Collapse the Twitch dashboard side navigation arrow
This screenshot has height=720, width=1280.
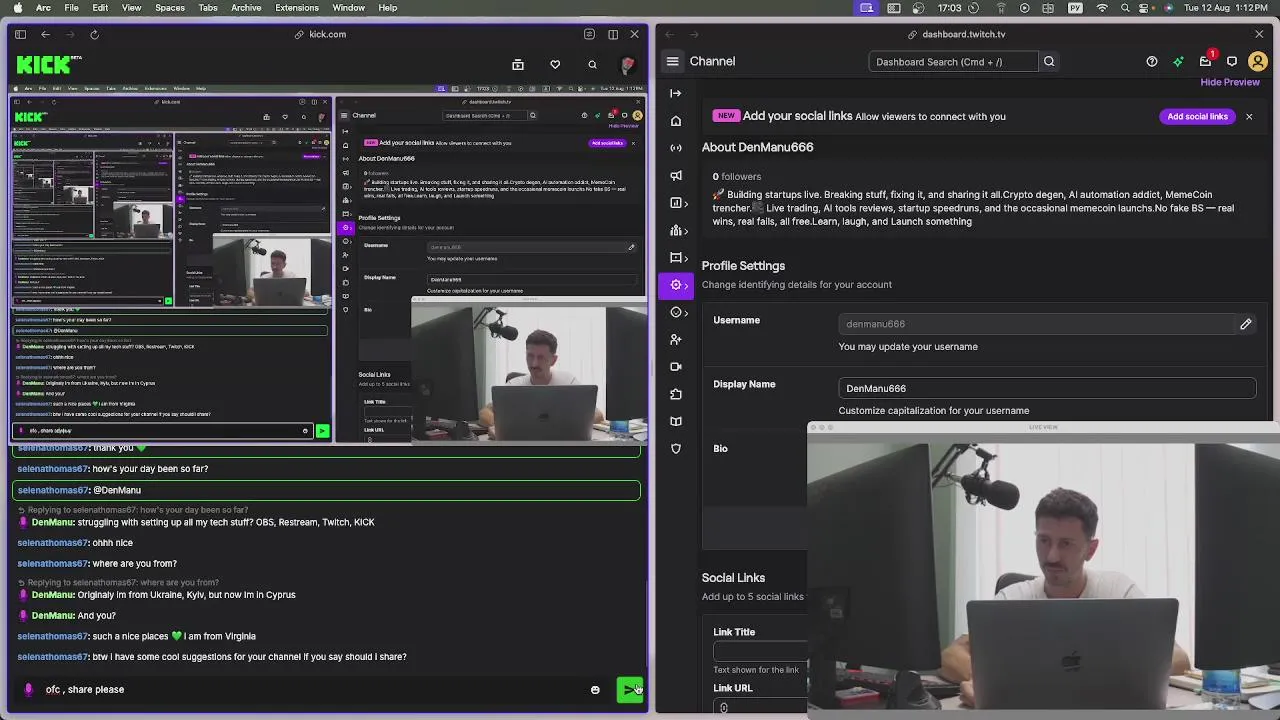point(676,93)
